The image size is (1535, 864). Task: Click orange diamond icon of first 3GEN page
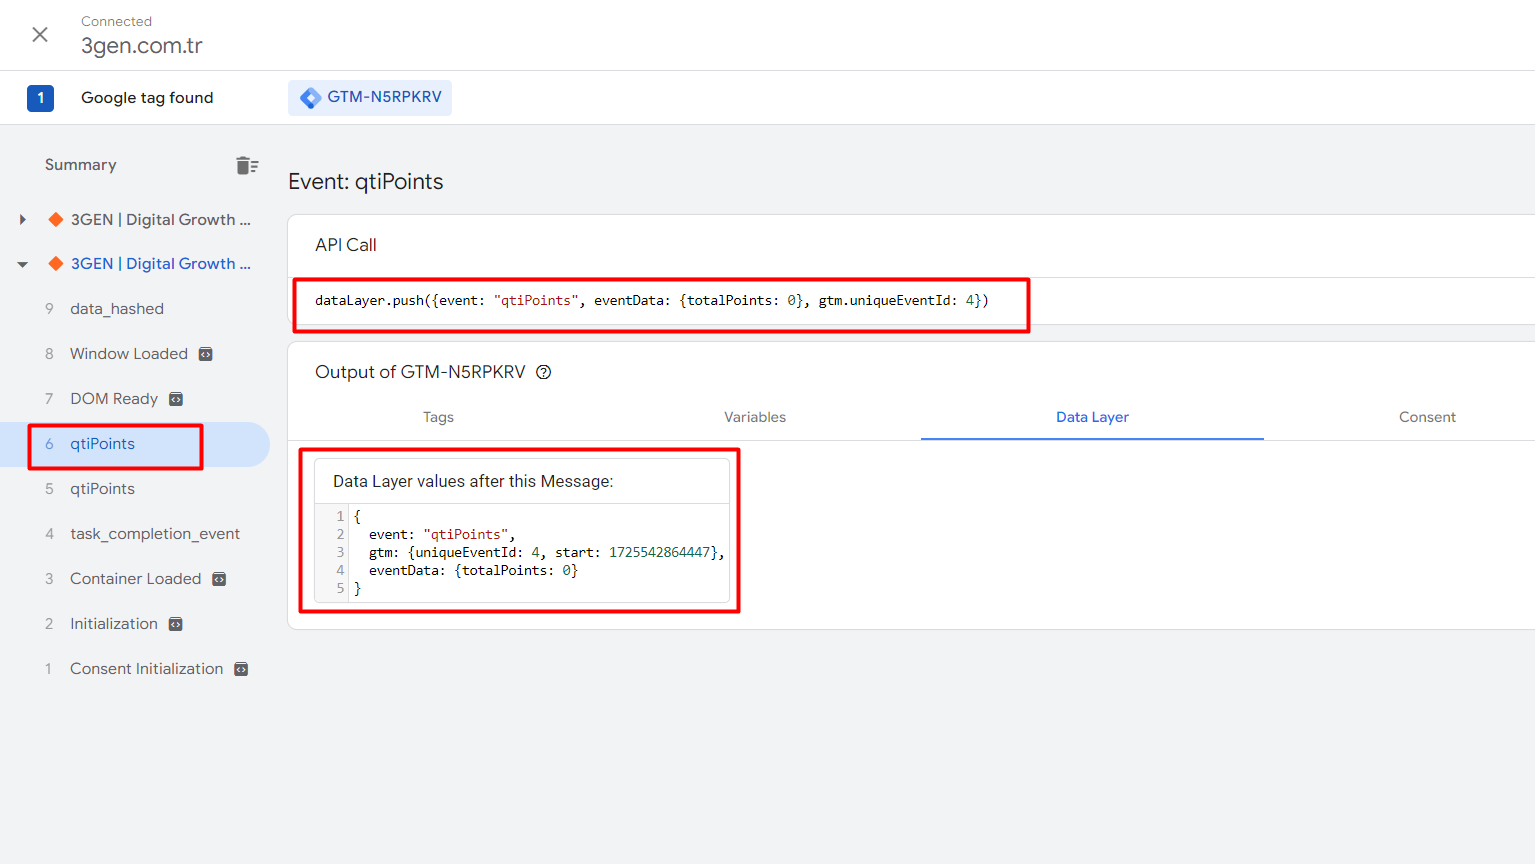pyautogui.click(x=56, y=220)
